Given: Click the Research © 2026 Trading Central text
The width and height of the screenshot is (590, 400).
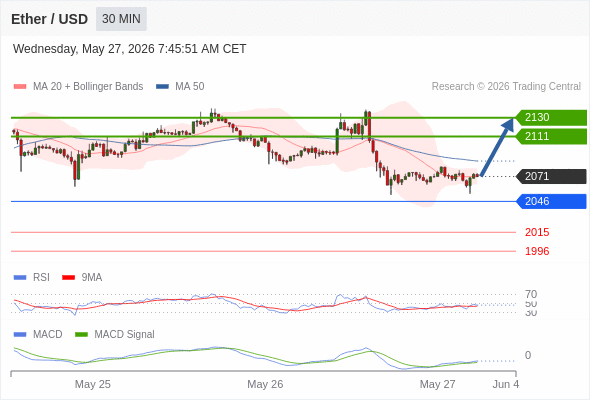Looking at the screenshot, I should click(x=506, y=87).
